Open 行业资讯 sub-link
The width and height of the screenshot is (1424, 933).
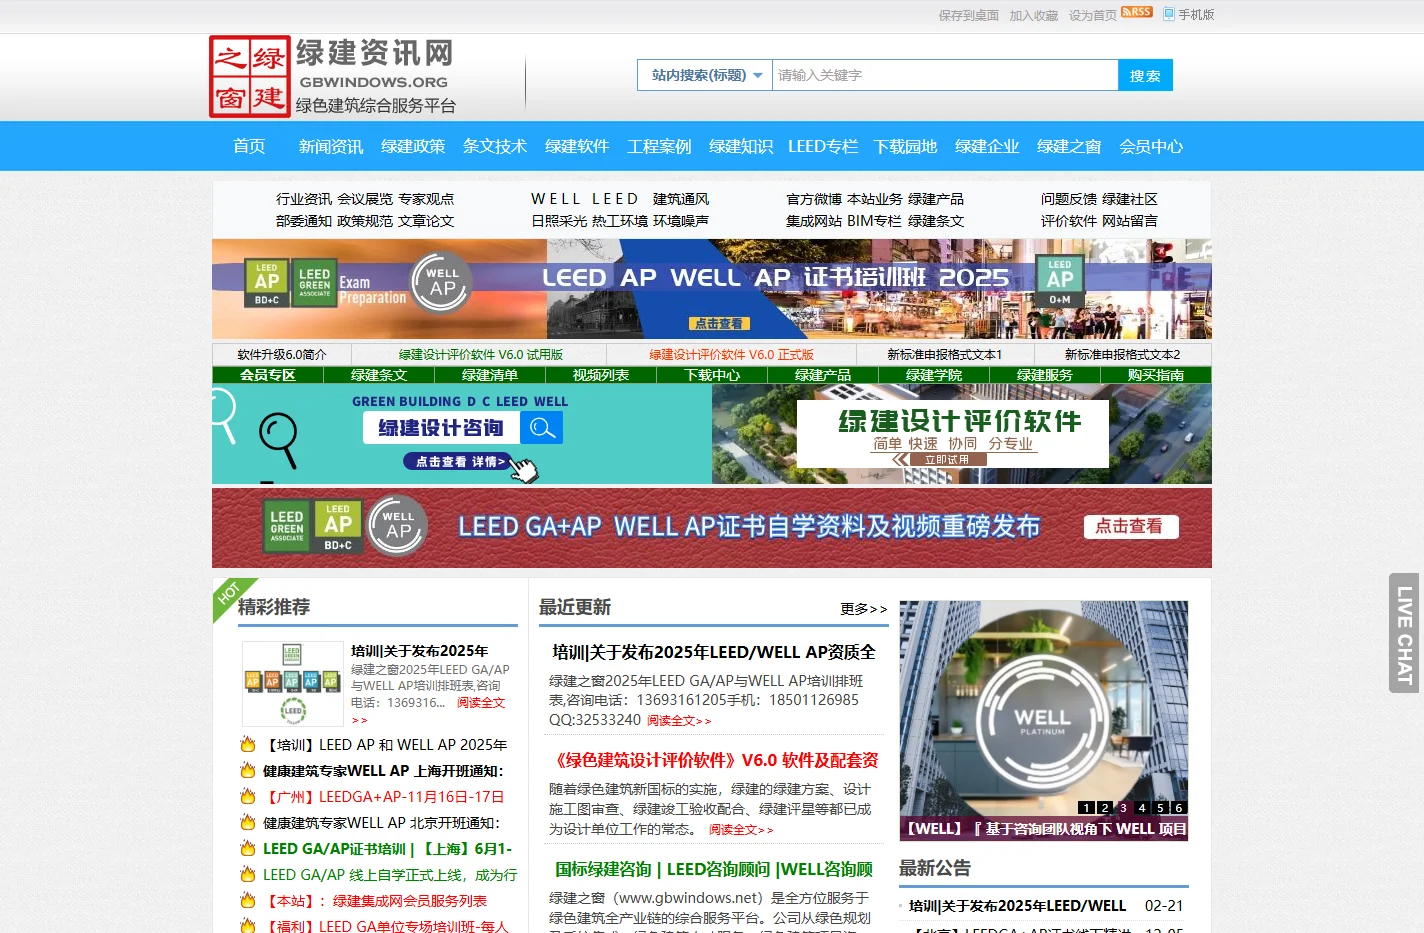[x=304, y=199]
